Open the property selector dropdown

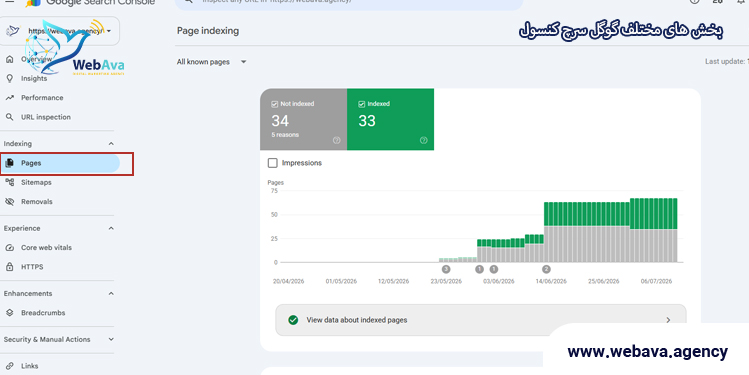[60, 31]
